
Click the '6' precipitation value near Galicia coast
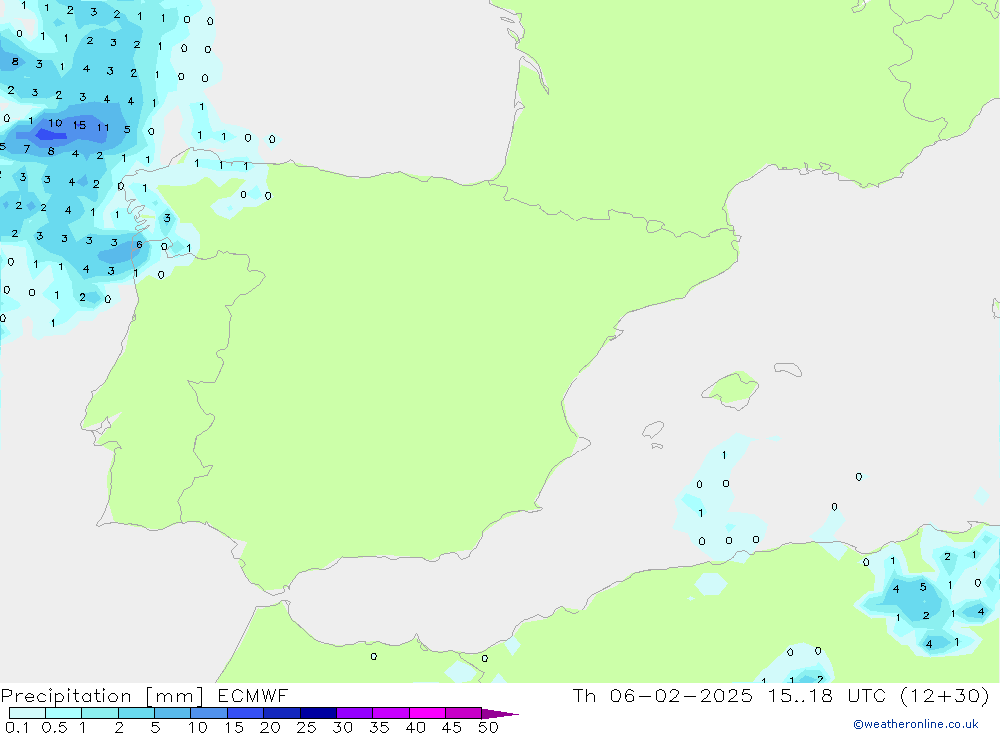pyautogui.click(x=139, y=244)
